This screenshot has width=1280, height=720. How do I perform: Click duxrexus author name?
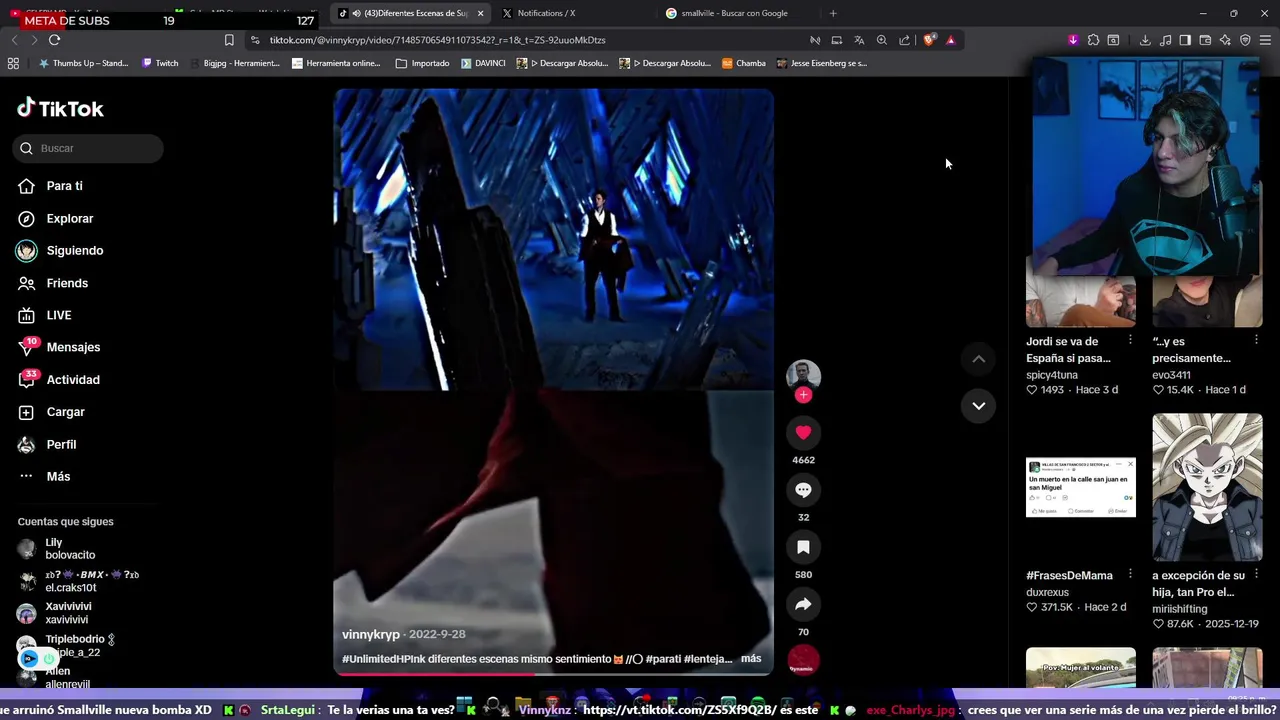(1047, 592)
